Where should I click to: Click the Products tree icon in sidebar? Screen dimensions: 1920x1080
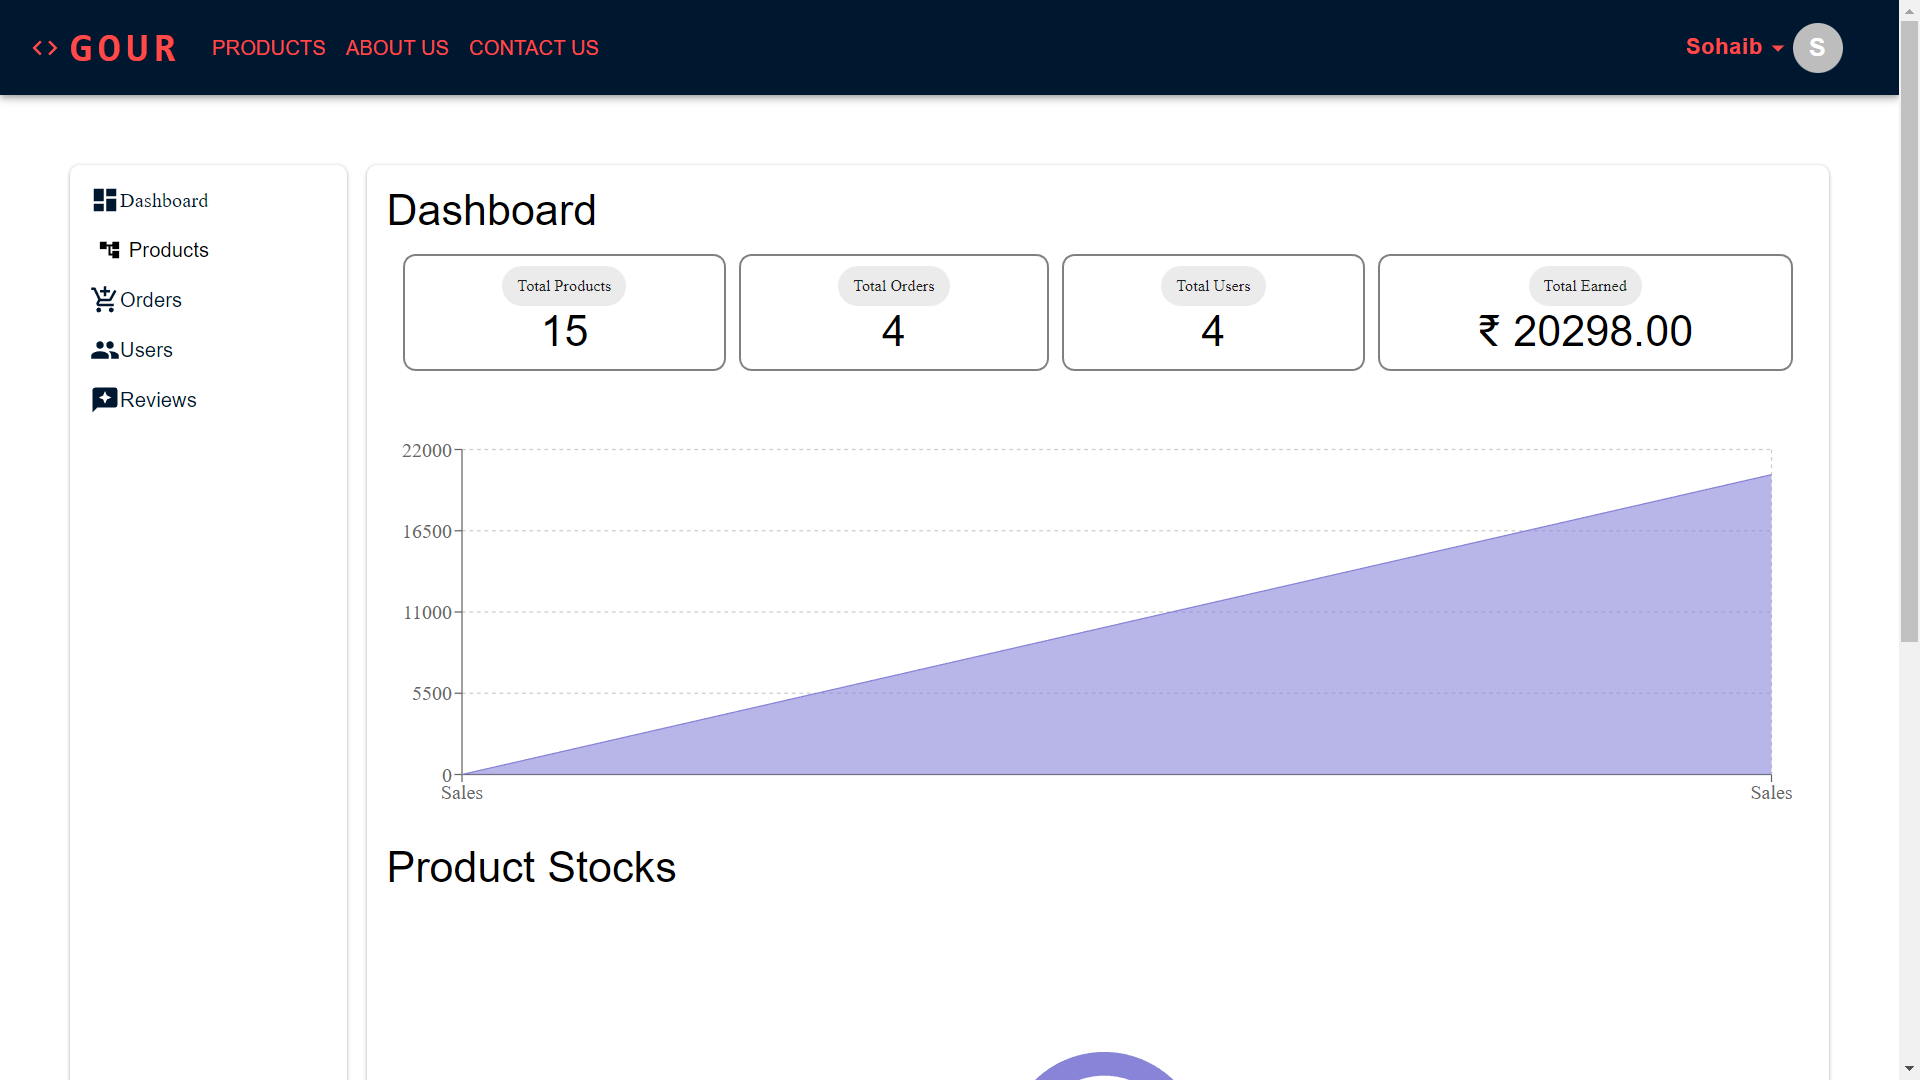[x=110, y=249]
